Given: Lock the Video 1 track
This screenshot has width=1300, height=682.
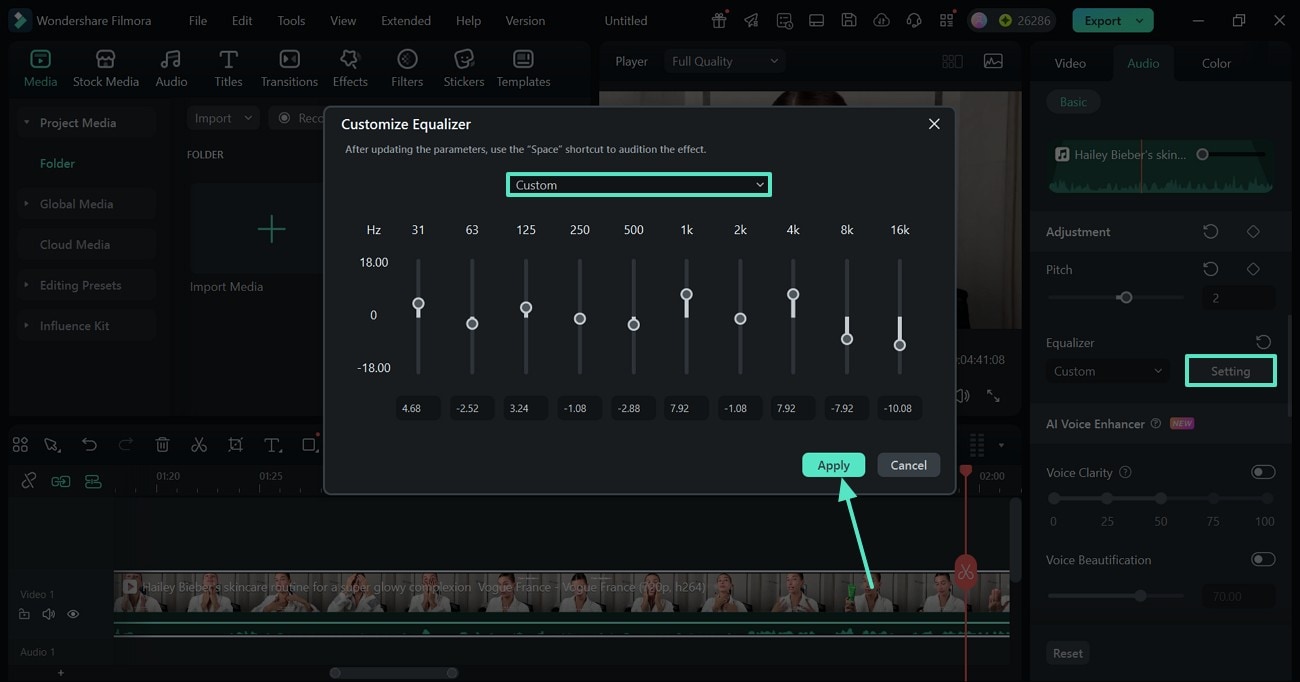Looking at the screenshot, I should [25, 614].
